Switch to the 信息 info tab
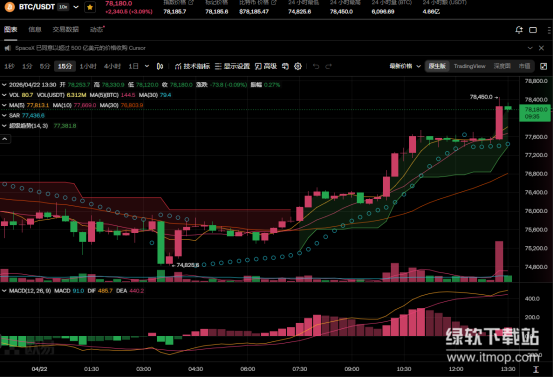 35,29
